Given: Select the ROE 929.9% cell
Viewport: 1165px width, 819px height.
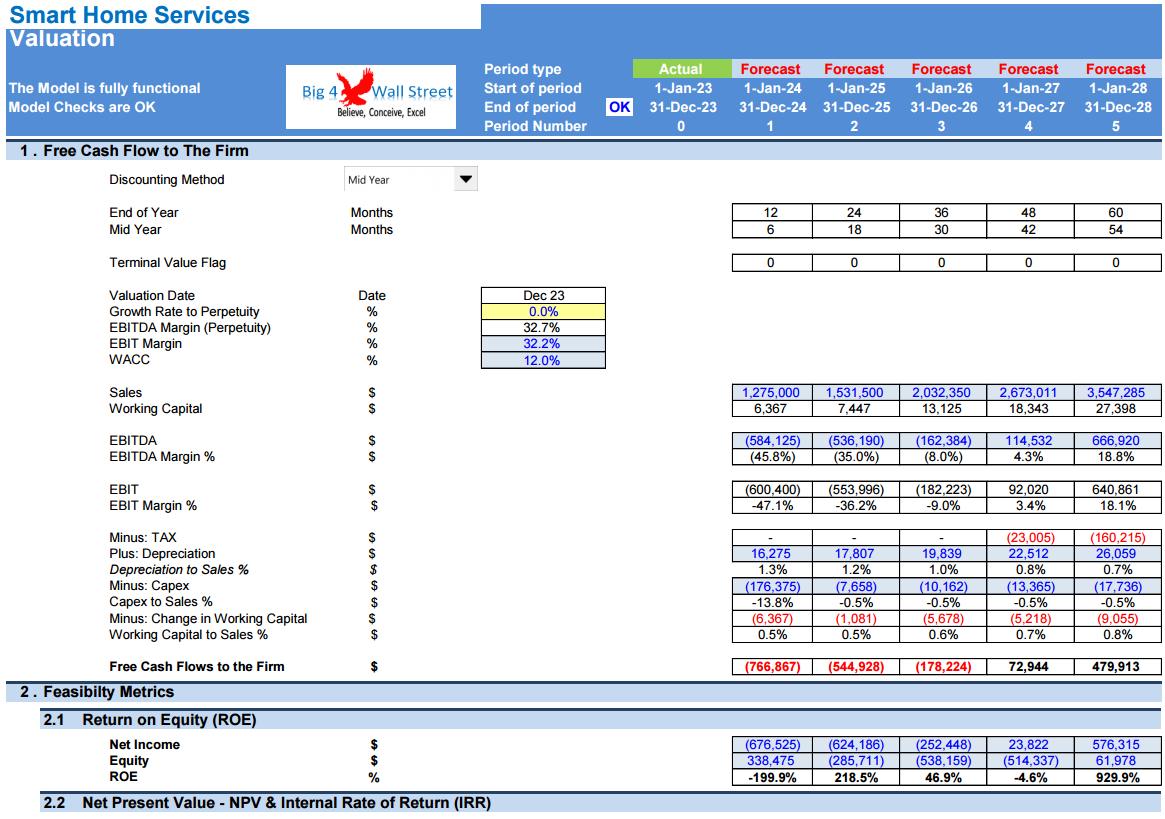Looking at the screenshot, I should point(1117,777).
